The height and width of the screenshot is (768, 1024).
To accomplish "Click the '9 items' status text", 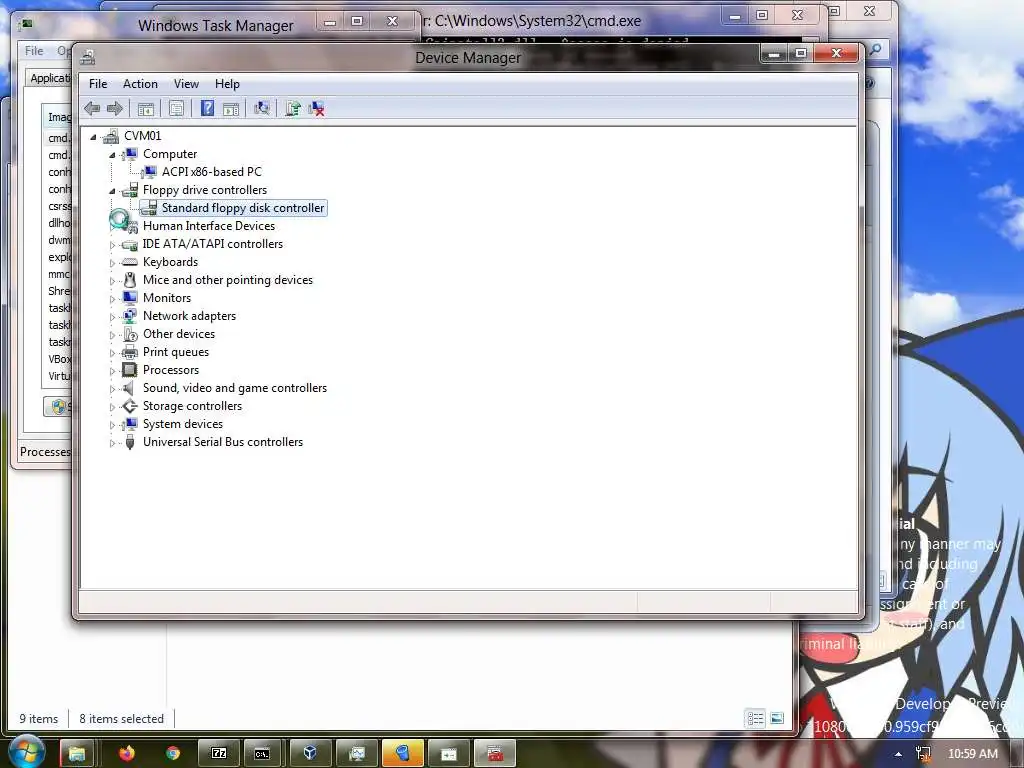I will (39, 718).
